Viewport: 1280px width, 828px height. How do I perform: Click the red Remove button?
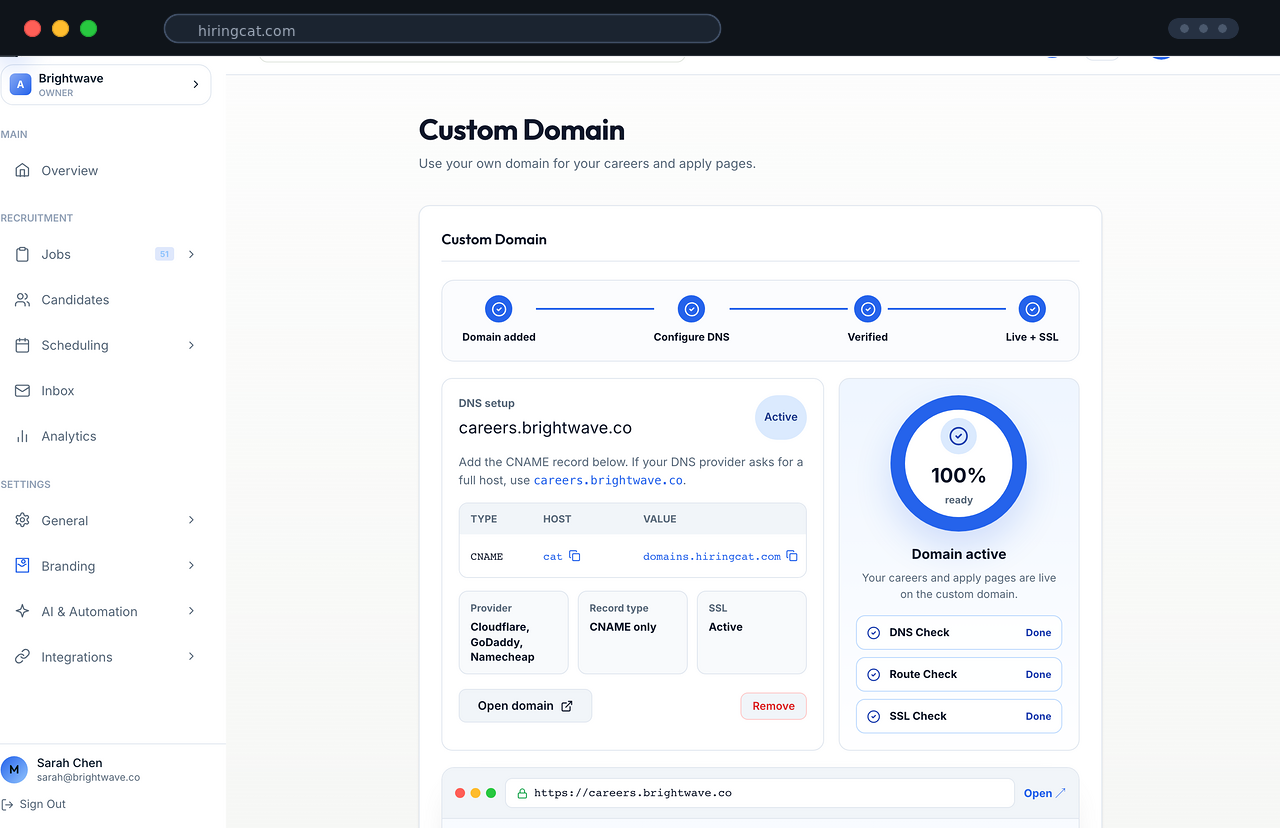coord(773,706)
